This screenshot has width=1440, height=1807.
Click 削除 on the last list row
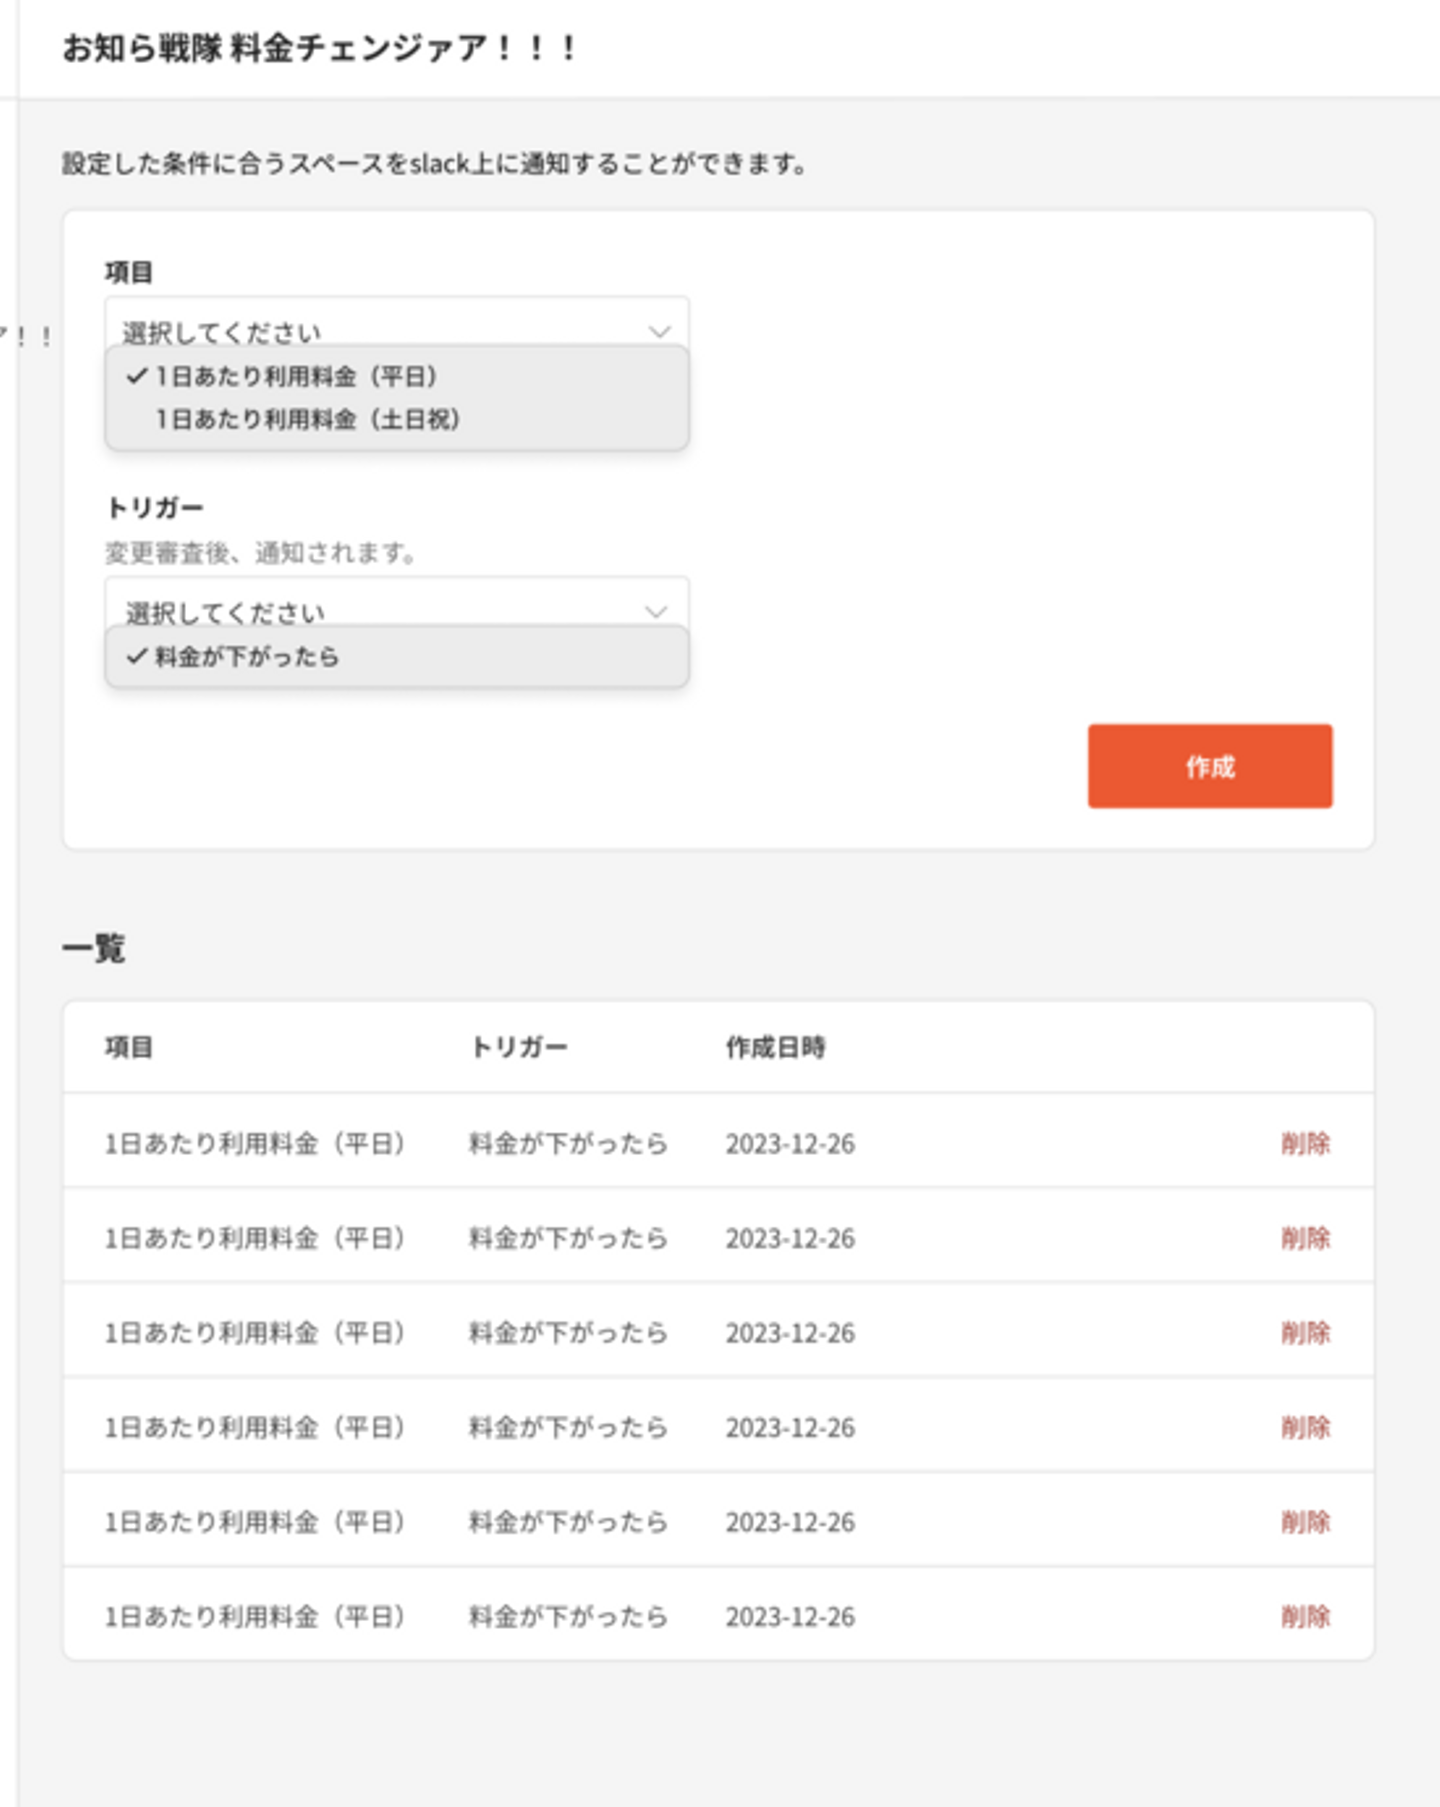pos(1305,1617)
